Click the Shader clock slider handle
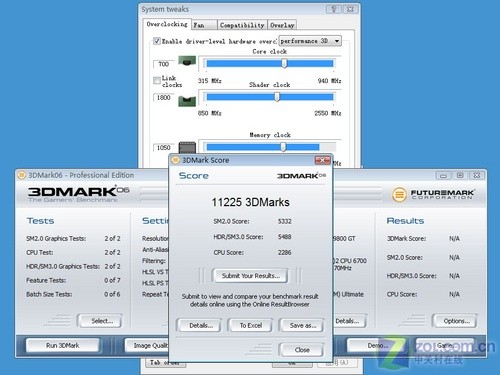The height and width of the screenshot is (375, 500). coord(277,97)
